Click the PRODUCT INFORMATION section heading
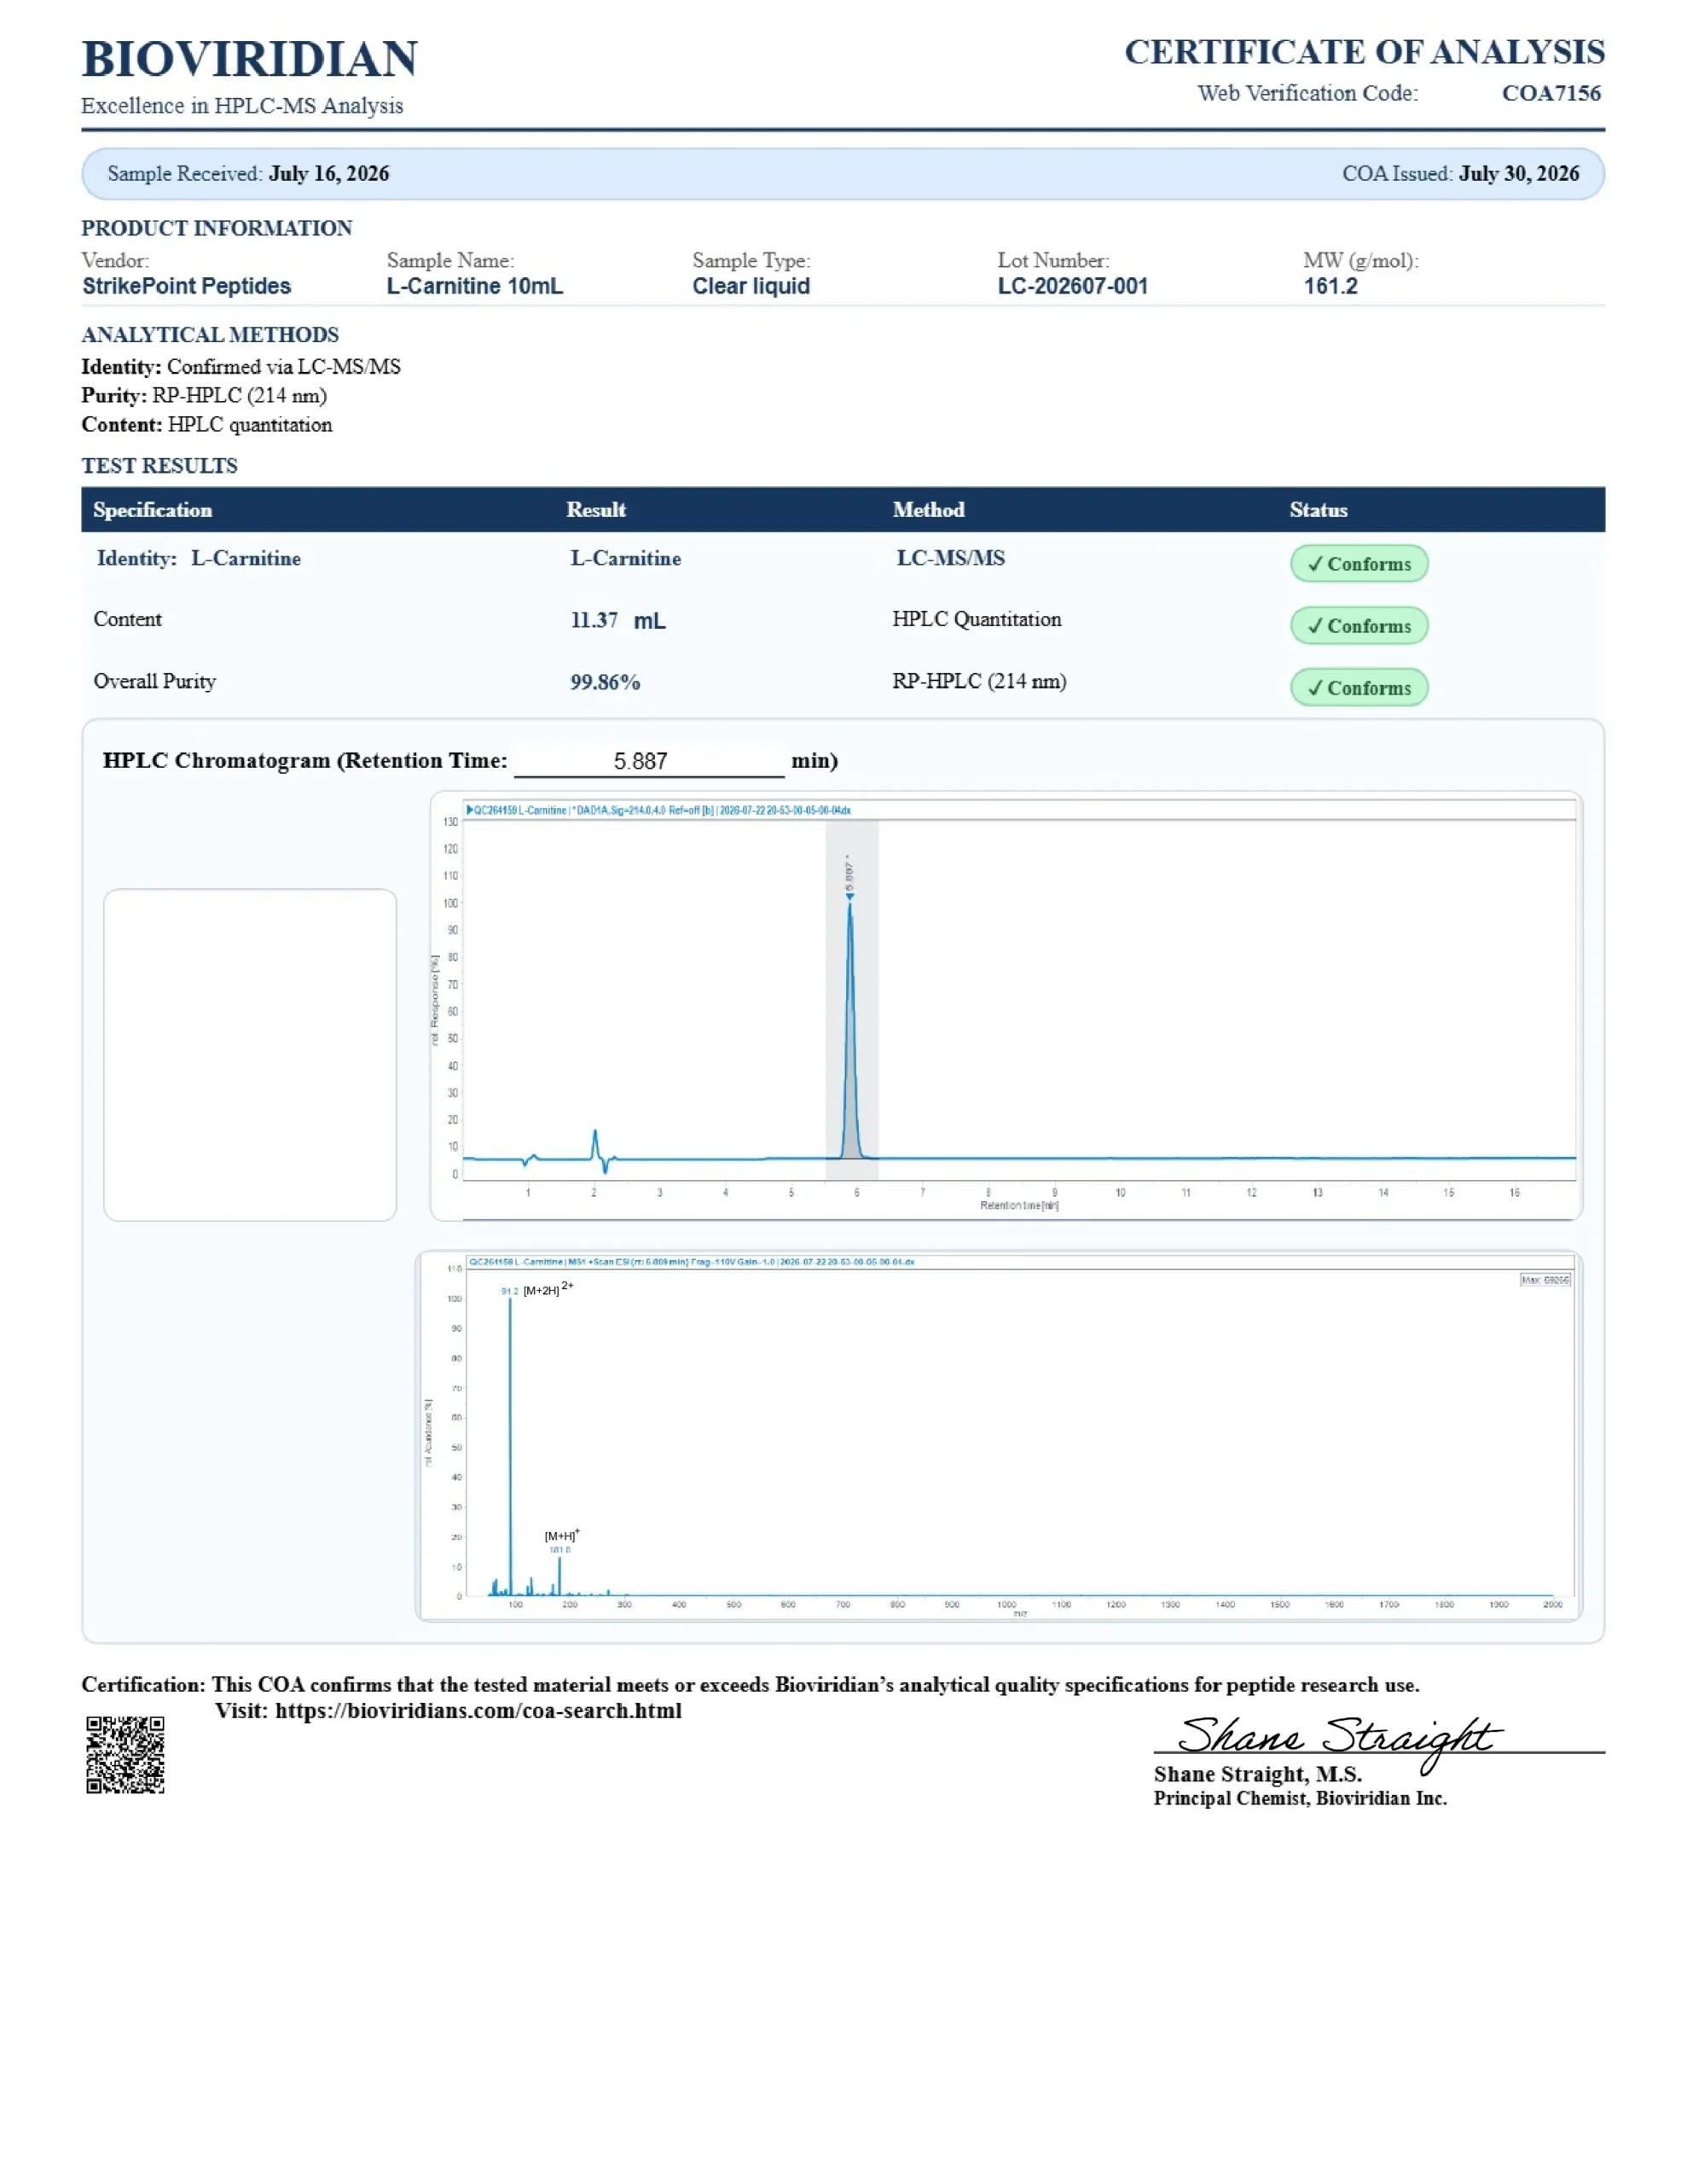The width and height of the screenshot is (1687, 2184). point(216,228)
